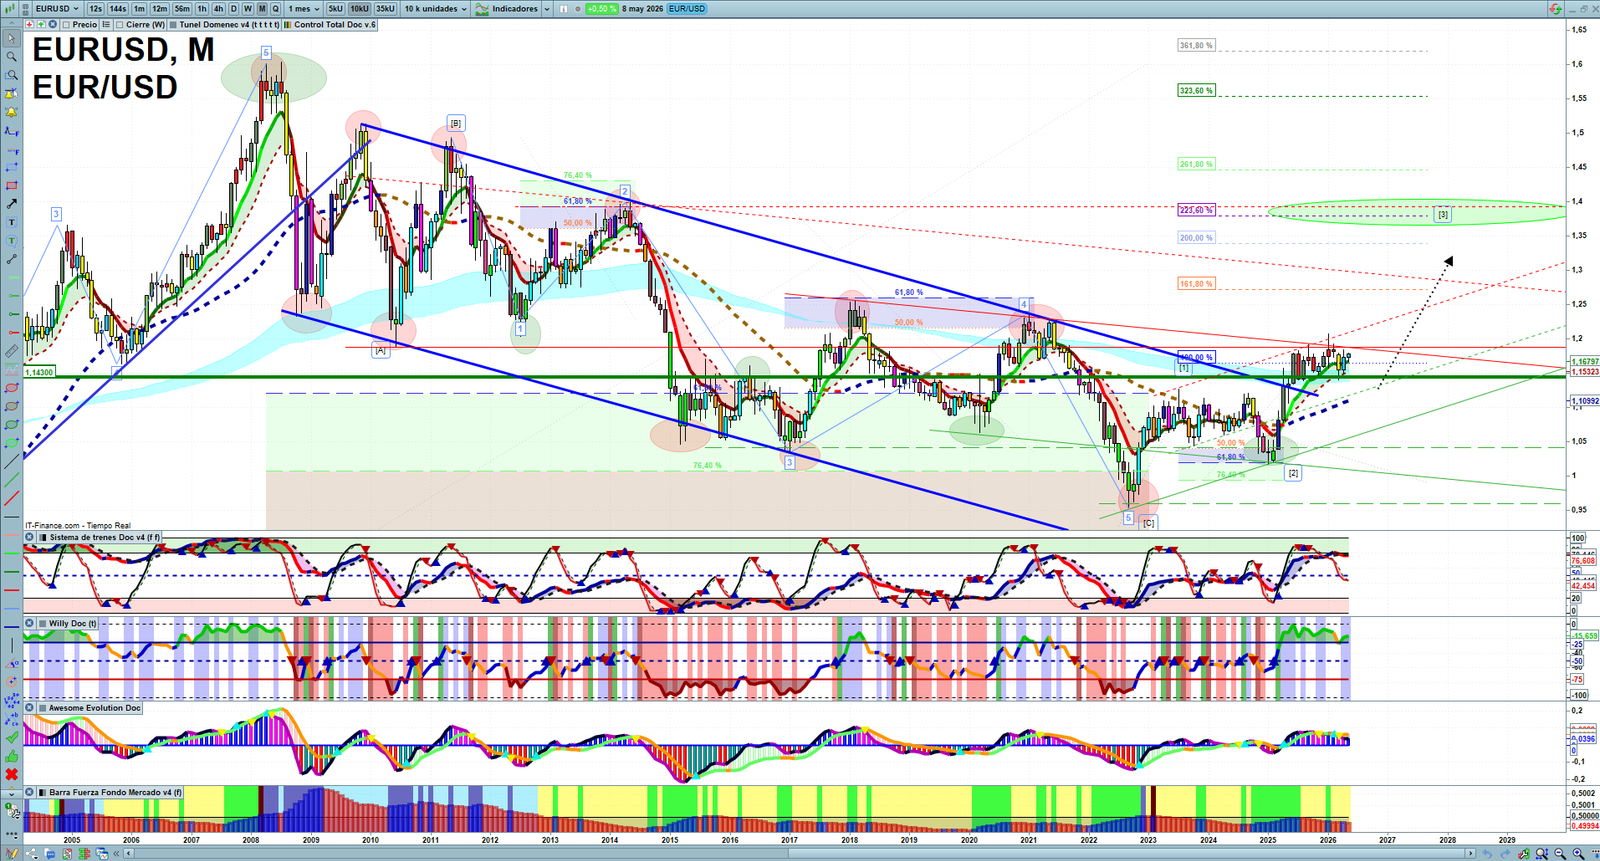Choose the 4h timeframe
Image resolution: width=1600 pixels, height=861 pixels.
coord(218,9)
